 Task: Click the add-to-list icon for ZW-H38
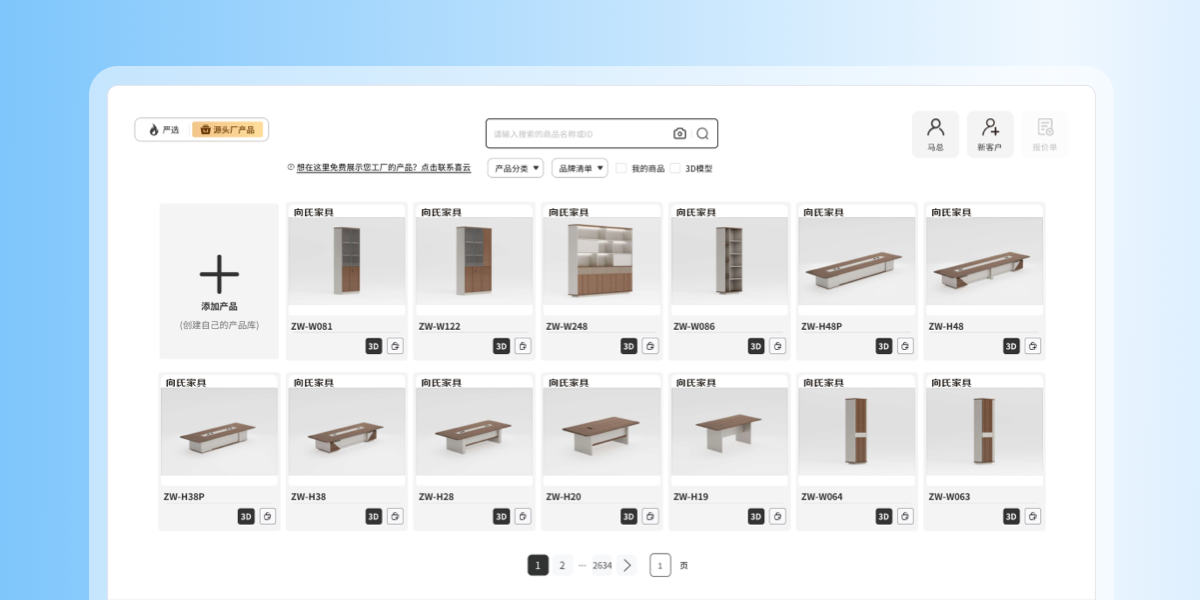tap(395, 516)
